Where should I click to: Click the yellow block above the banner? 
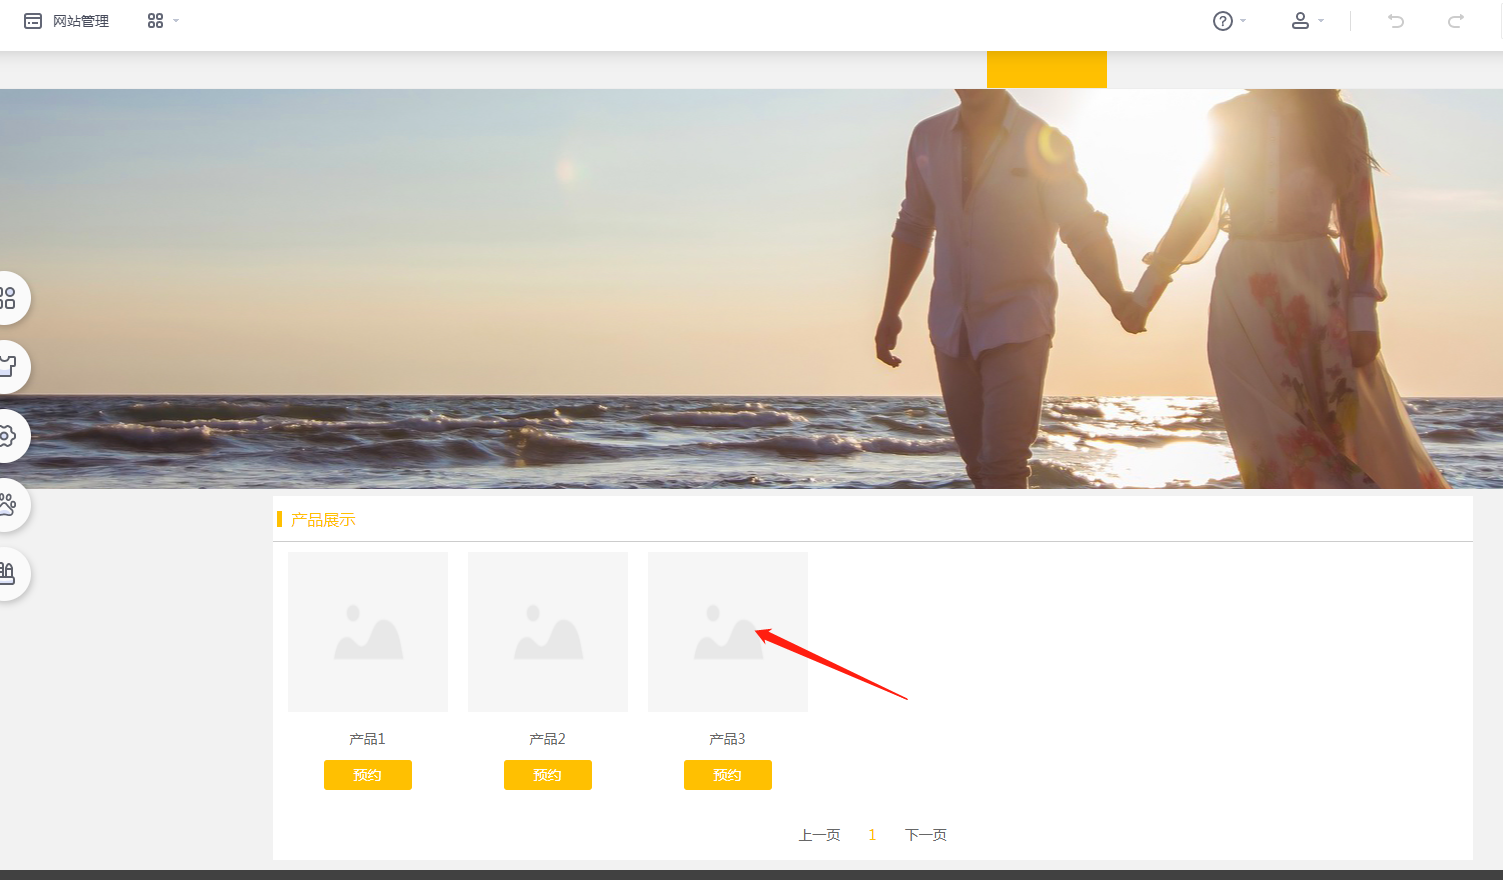tap(1047, 69)
